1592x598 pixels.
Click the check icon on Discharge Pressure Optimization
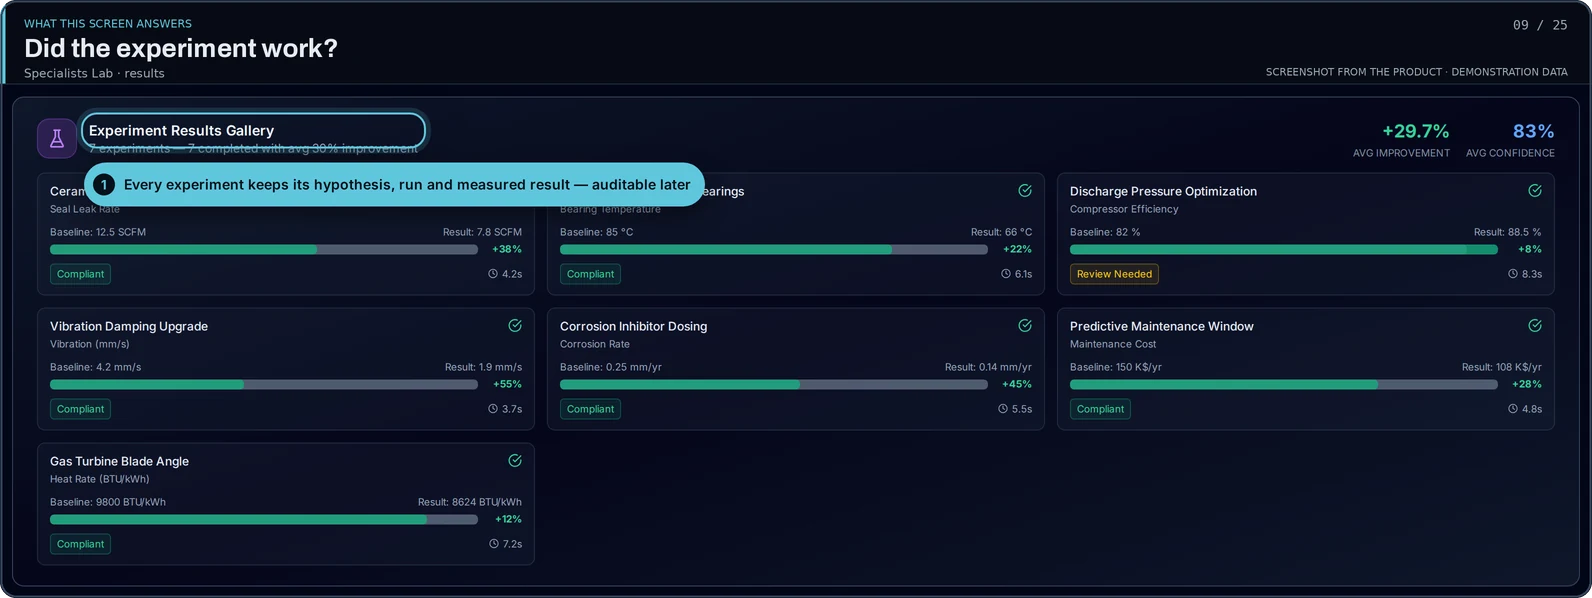point(1535,190)
